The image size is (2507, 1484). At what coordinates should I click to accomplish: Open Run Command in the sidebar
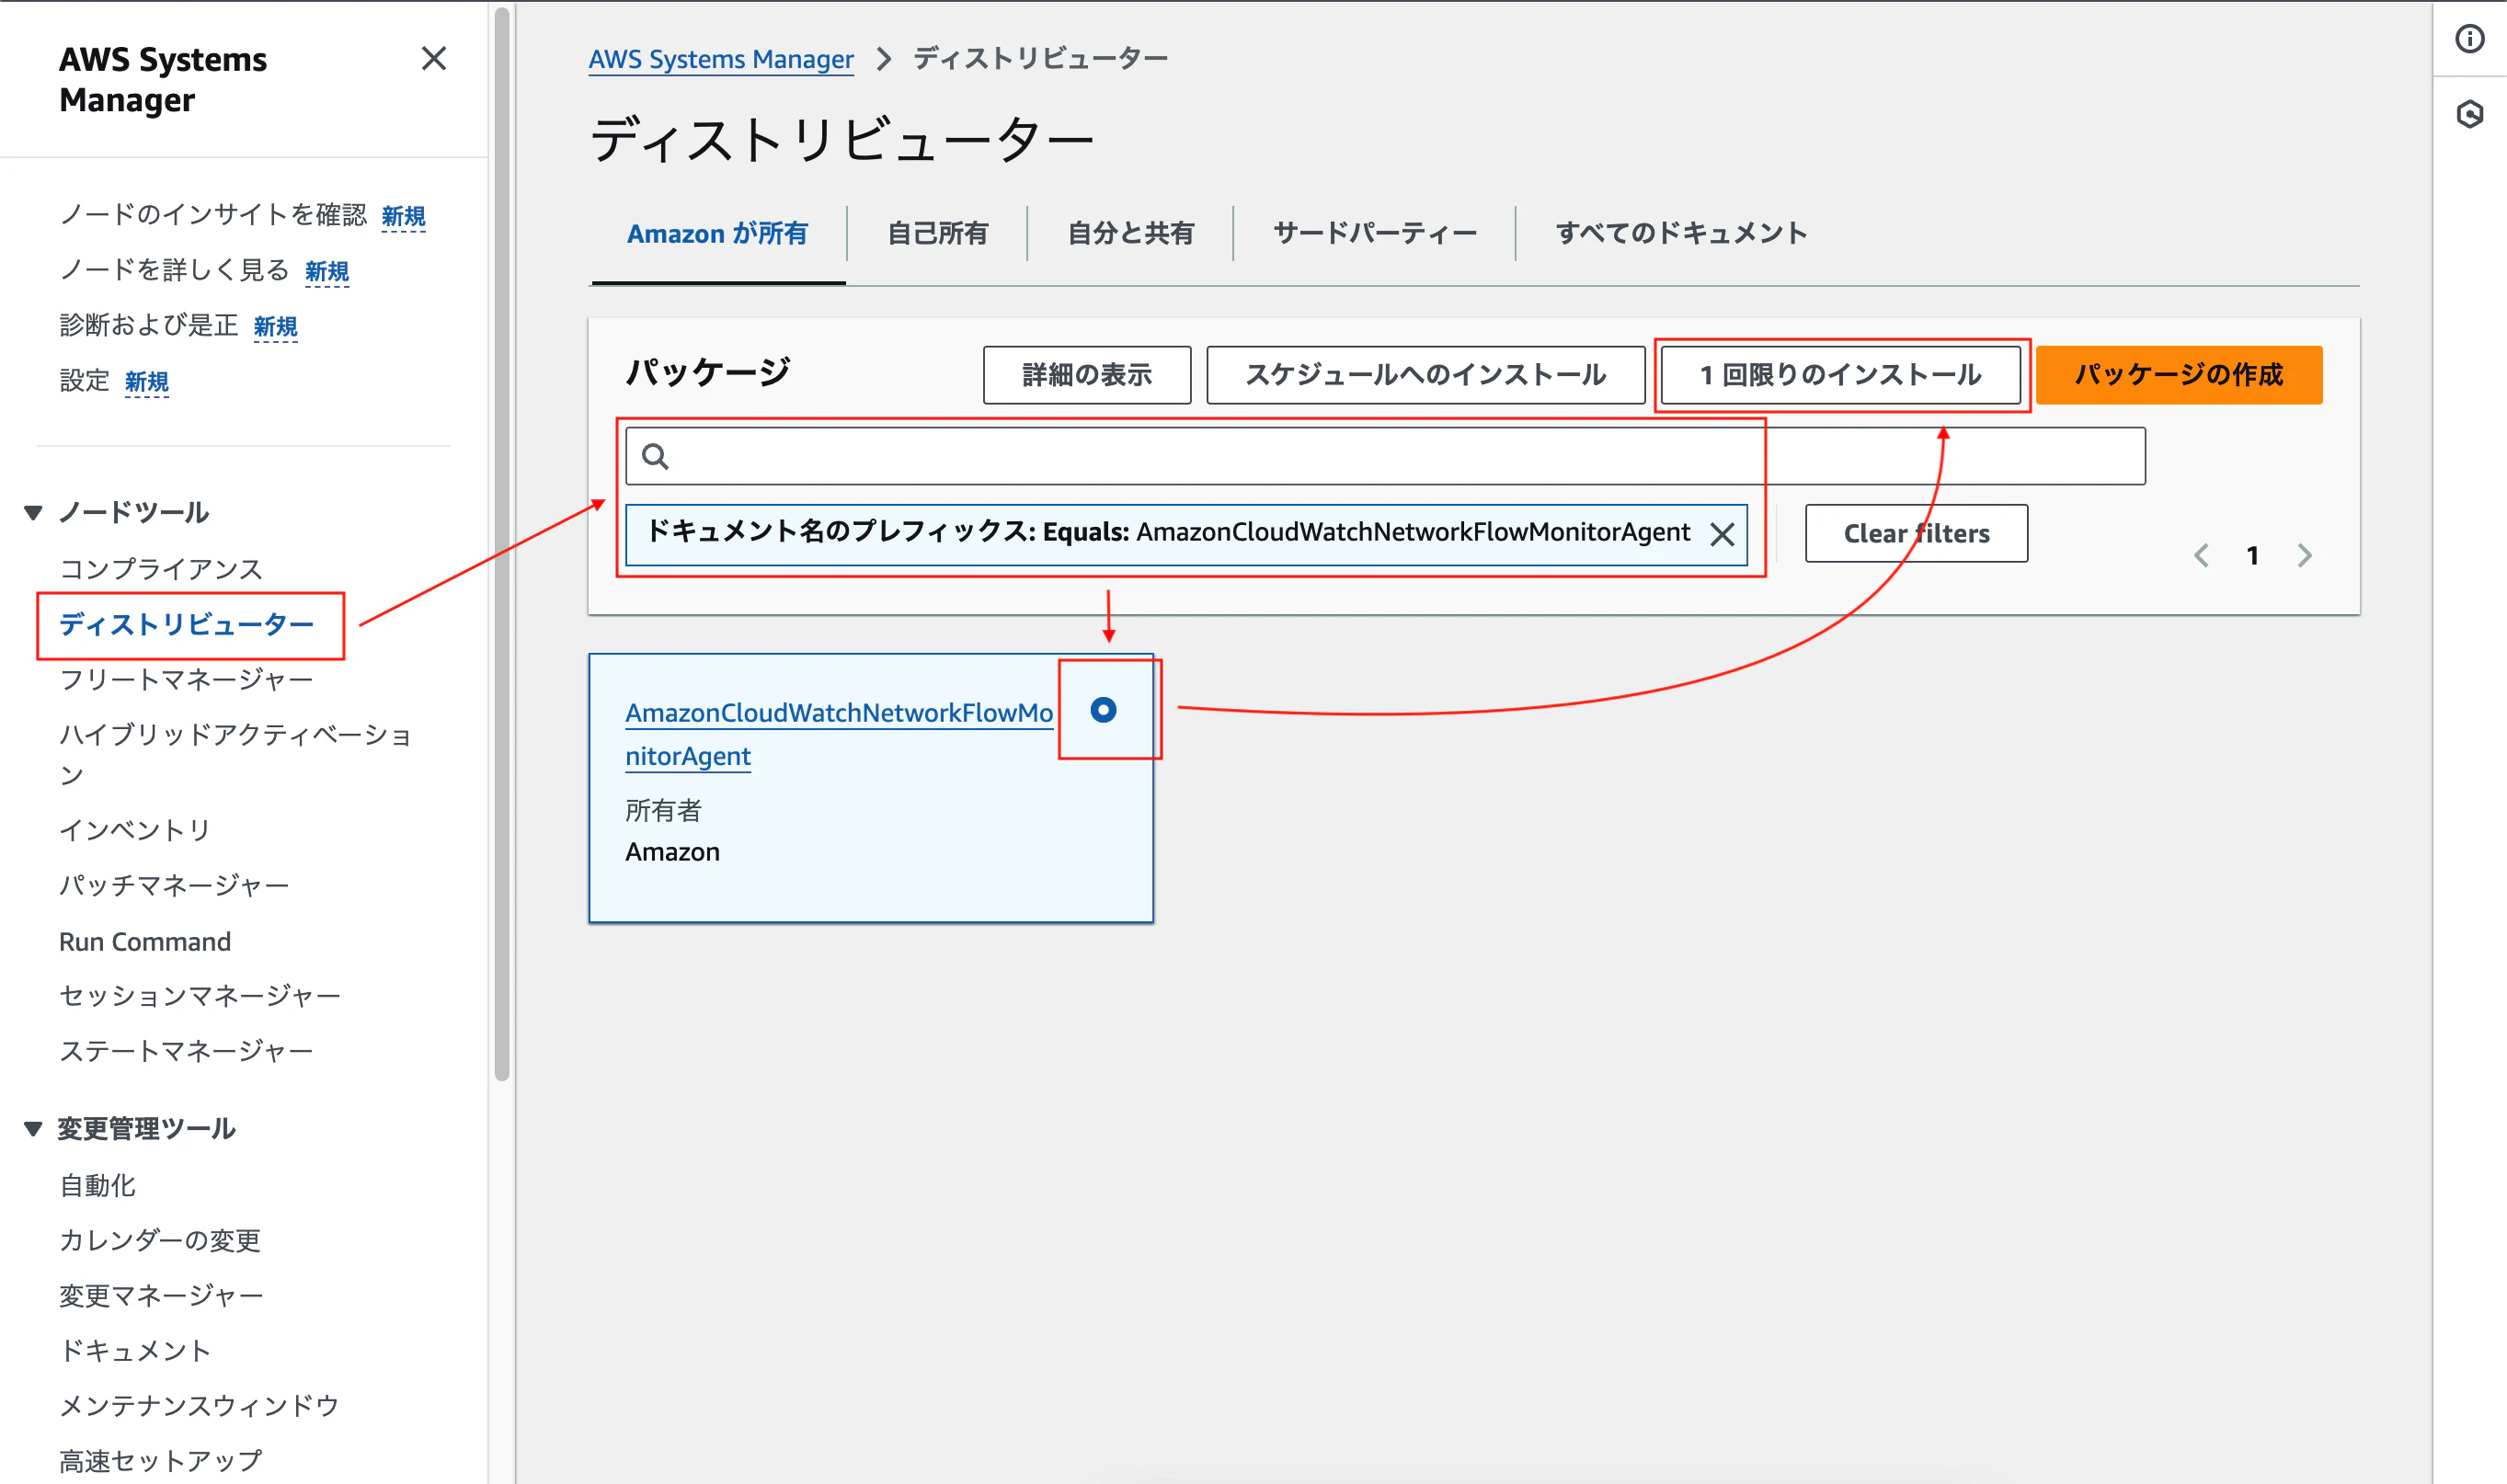[x=145, y=941]
